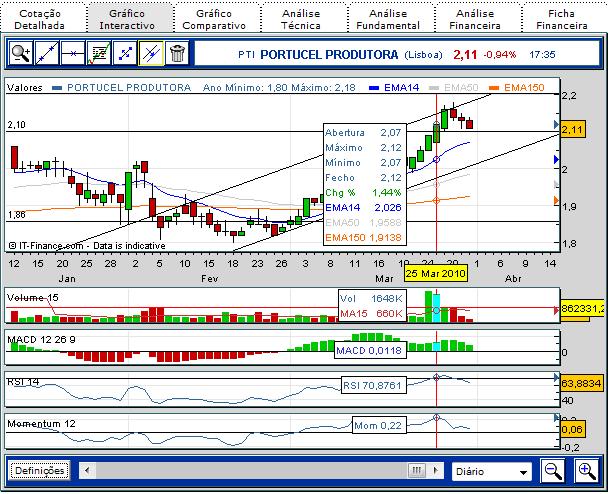Screen dimensions: 608x494
Task: Click the Definições button
Action: point(40,471)
